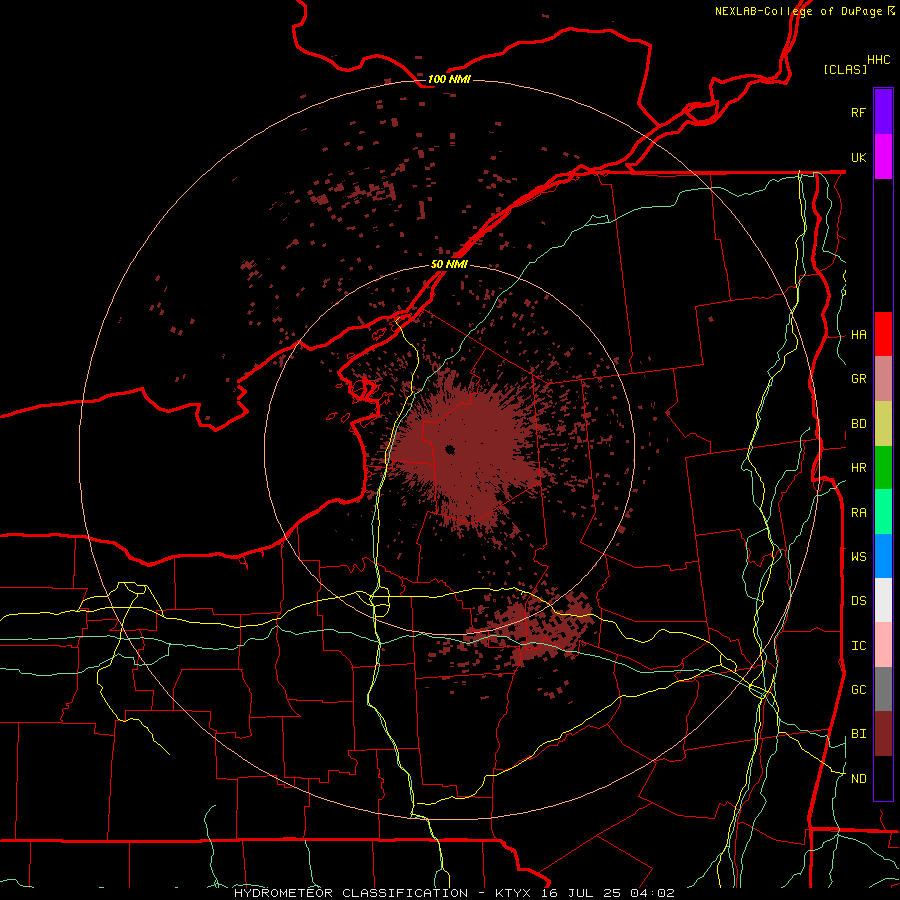Click the "HHC" product label
900x900 pixels.
878,60
